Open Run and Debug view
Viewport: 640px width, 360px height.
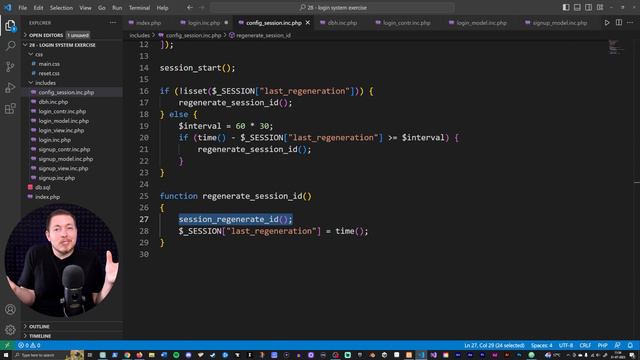10,87
